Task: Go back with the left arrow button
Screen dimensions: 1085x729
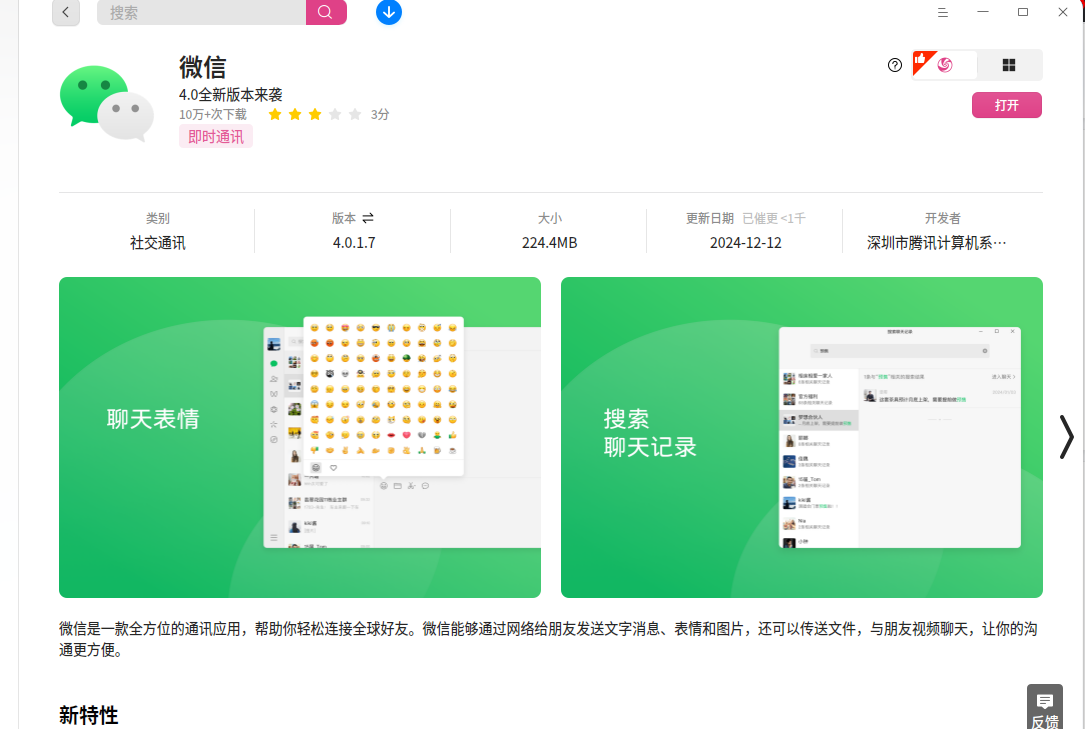Action: coord(66,12)
